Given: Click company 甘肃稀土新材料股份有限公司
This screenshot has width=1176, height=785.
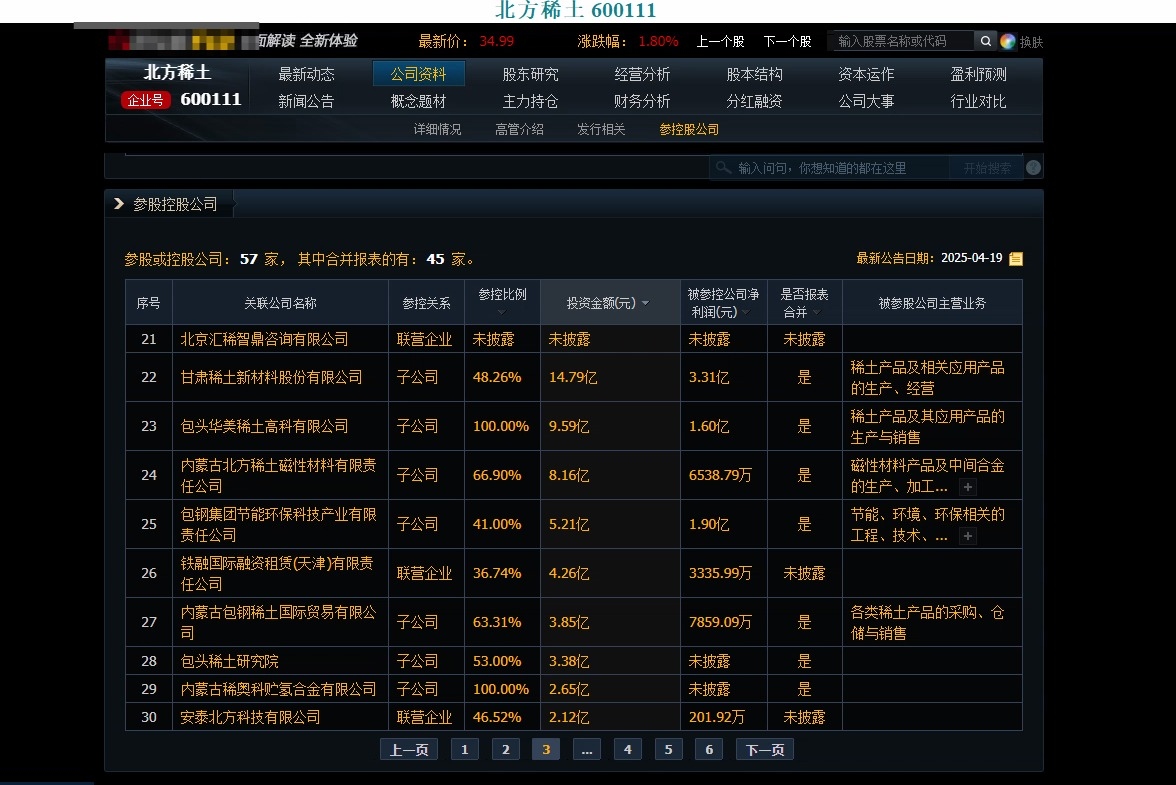Looking at the screenshot, I should (x=271, y=377).
